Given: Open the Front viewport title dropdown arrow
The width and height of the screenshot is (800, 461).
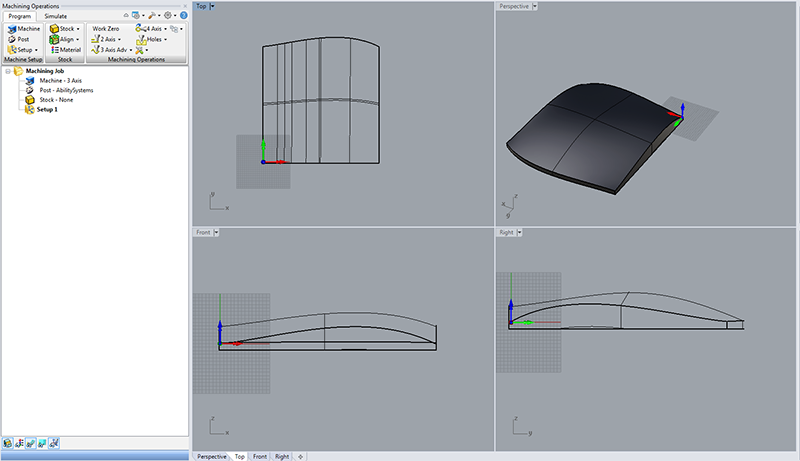Looking at the screenshot, I should (216, 232).
